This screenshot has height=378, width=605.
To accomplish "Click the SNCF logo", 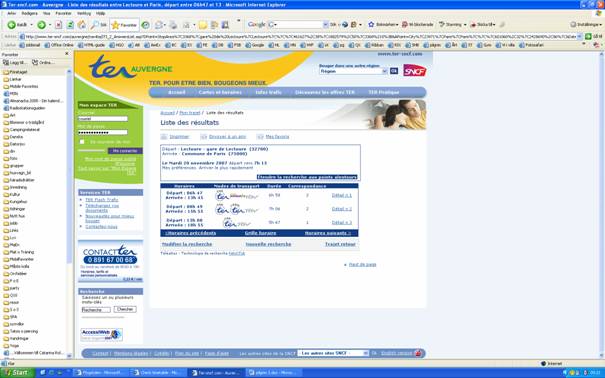I will 414,70.
